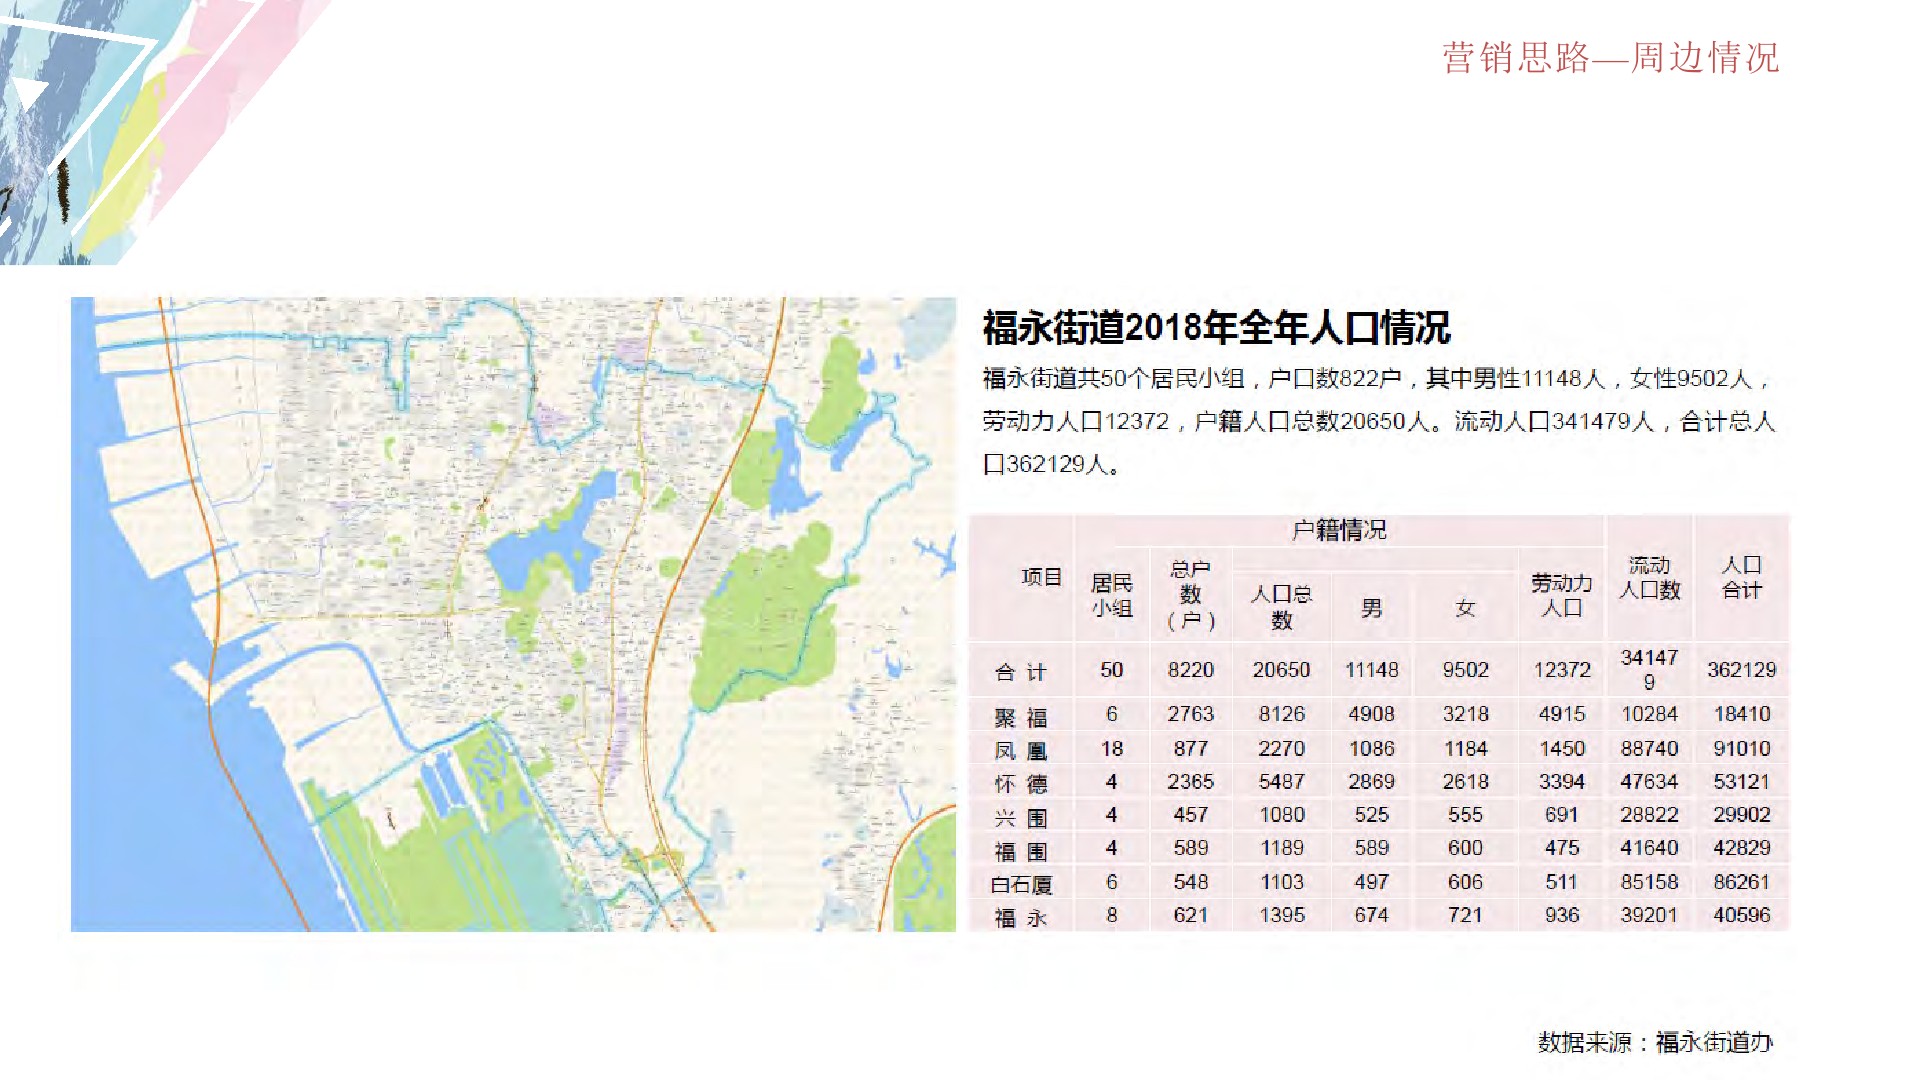The image size is (1920, 1080).
Task: Select the value 362129 in totals row
Action: click(1741, 670)
